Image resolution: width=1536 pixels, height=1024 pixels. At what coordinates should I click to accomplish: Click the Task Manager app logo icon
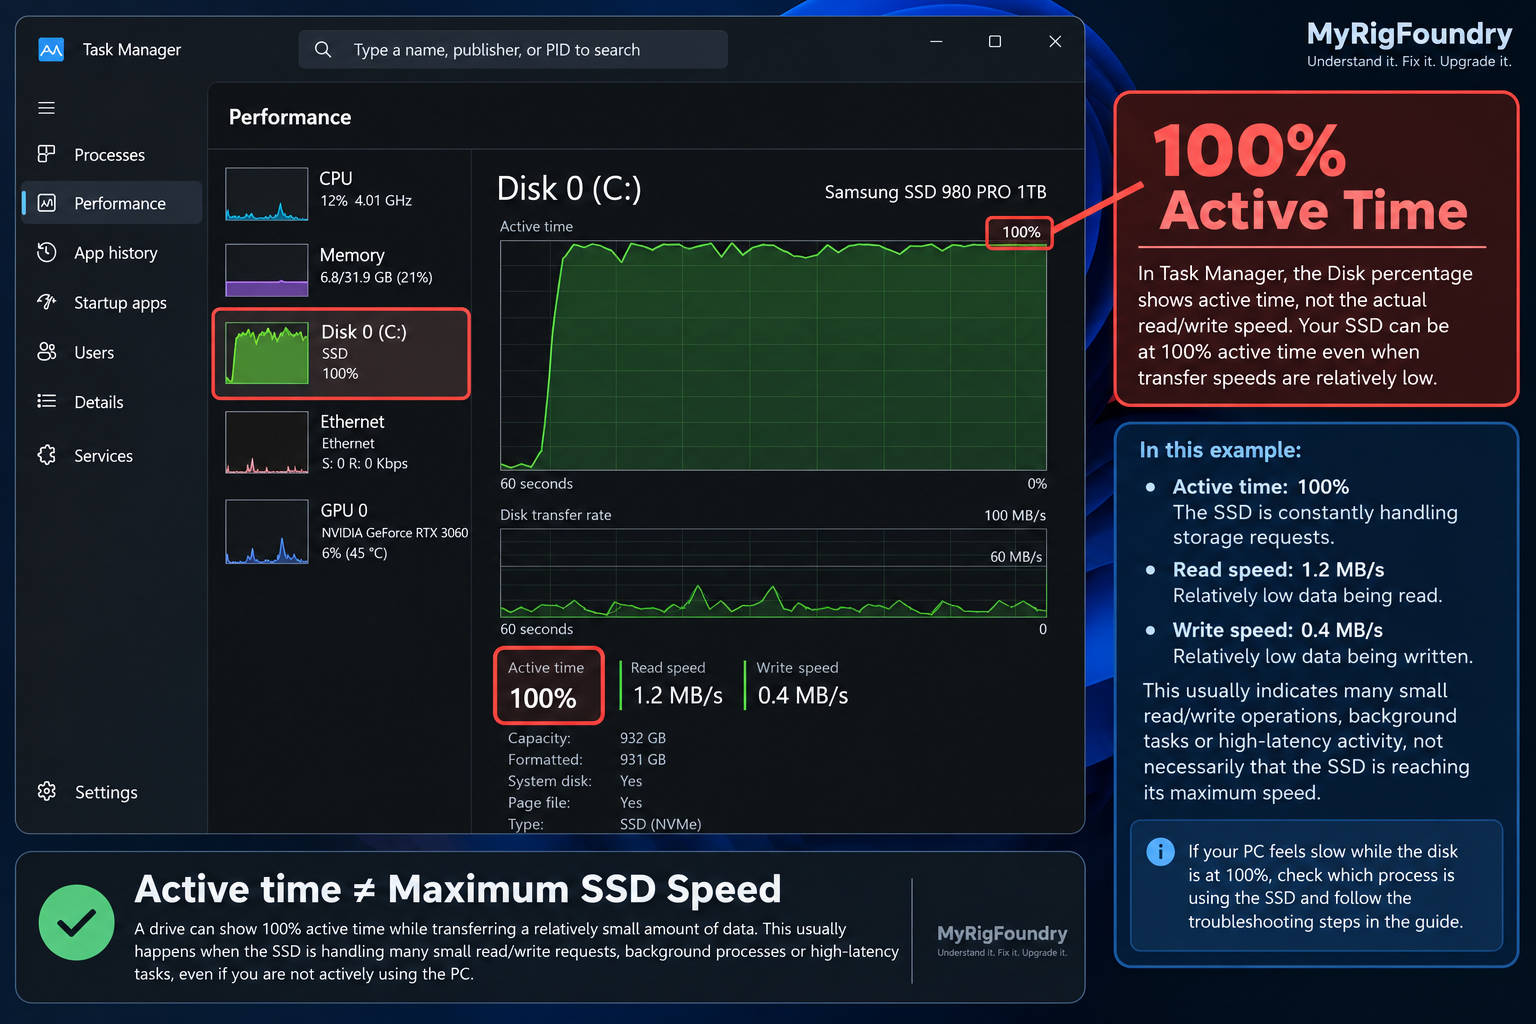(x=51, y=49)
